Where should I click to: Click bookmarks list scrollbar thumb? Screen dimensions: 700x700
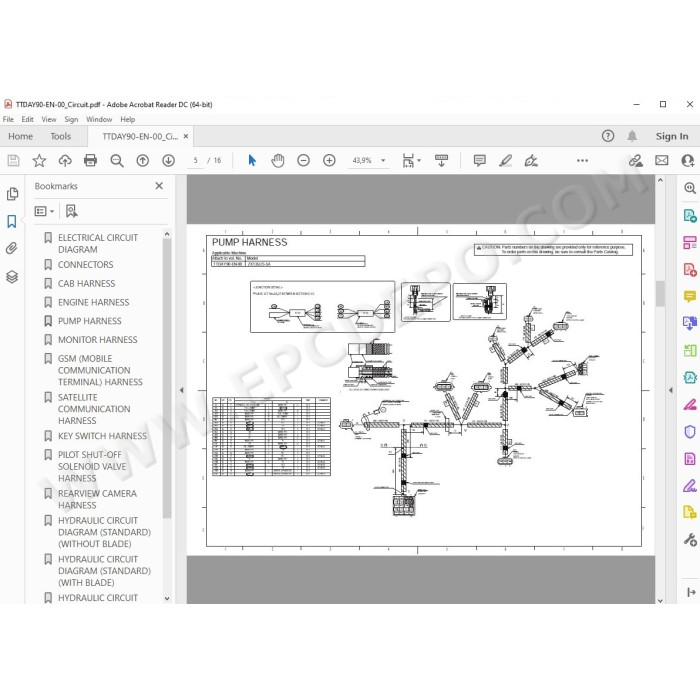tap(167, 379)
